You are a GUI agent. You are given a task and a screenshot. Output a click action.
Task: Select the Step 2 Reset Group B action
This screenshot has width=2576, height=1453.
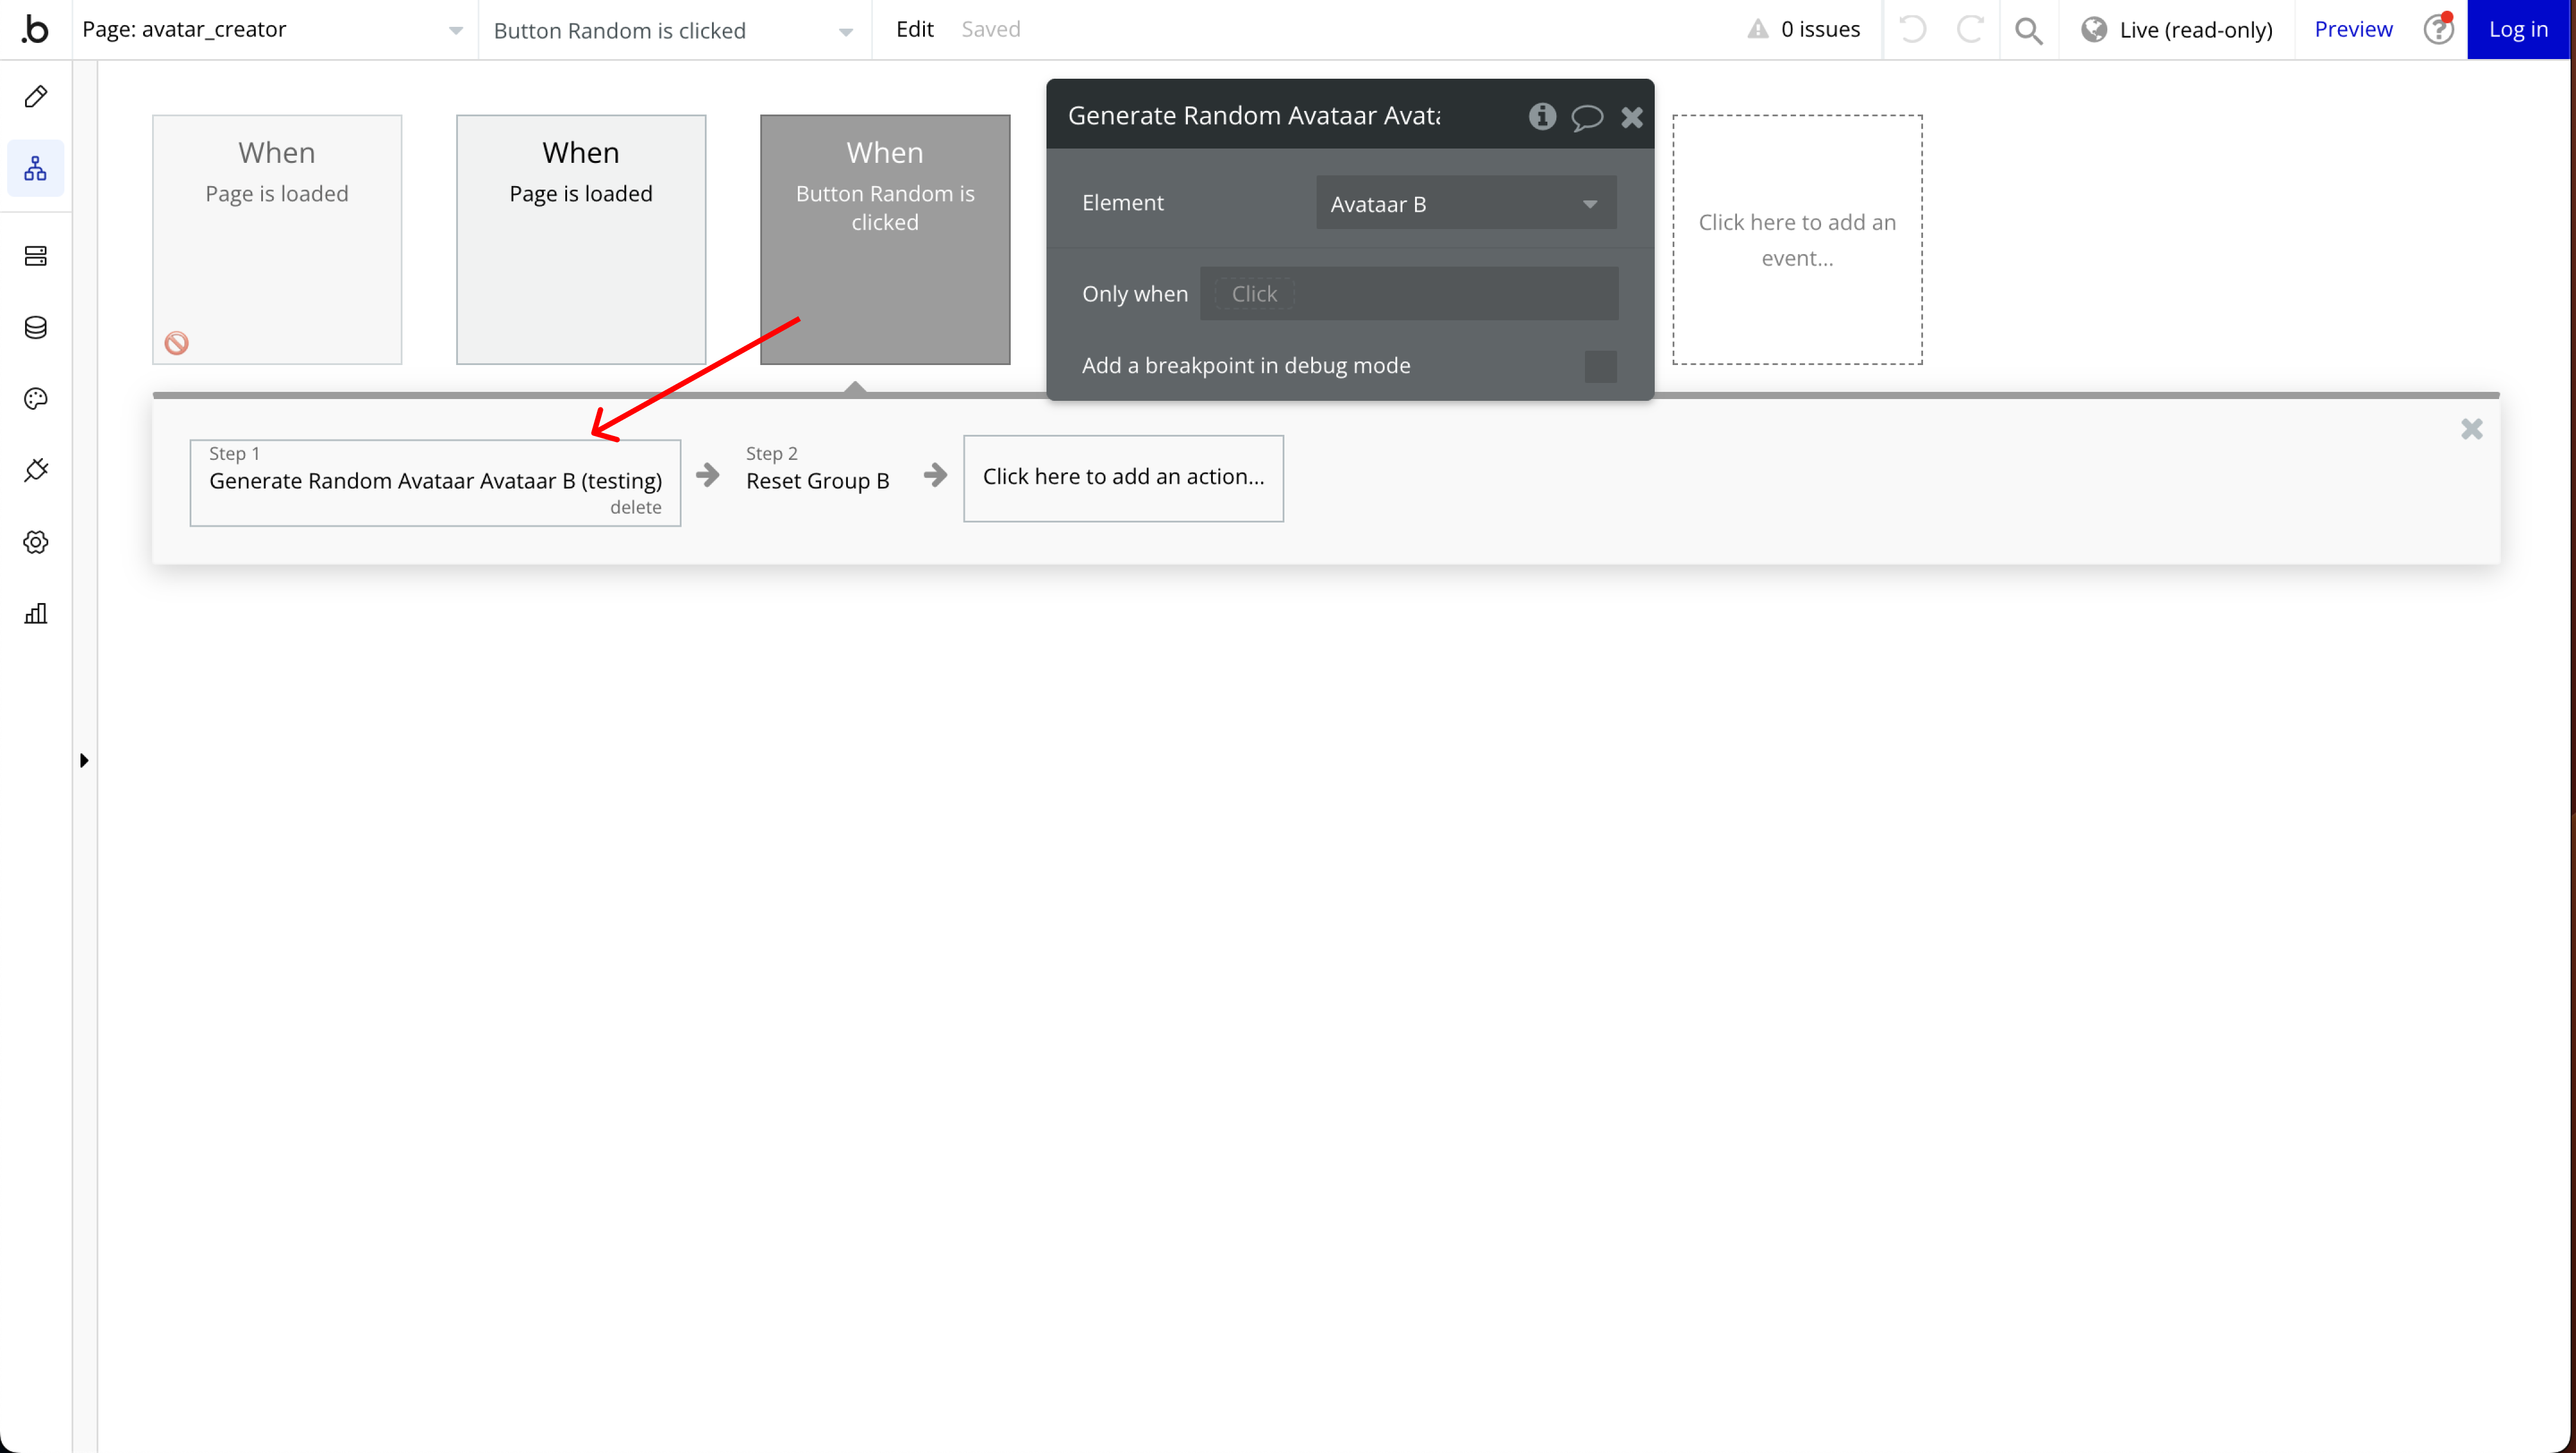coord(817,480)
